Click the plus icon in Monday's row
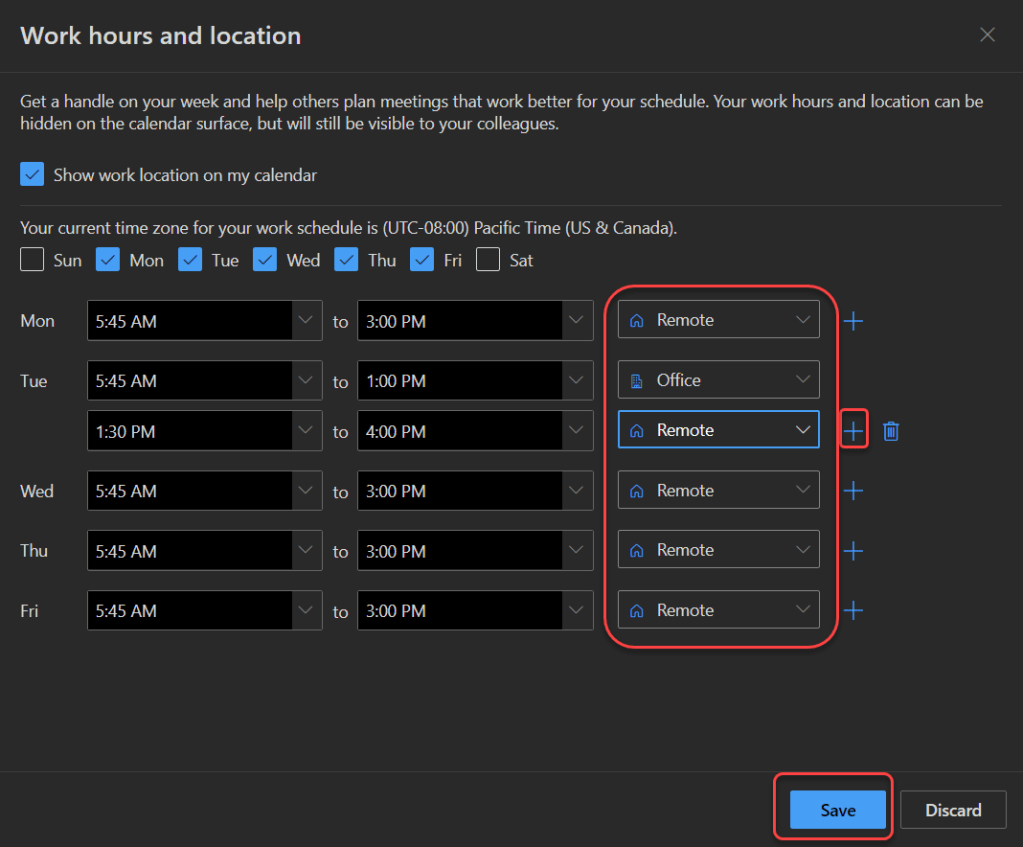This screenshot has width=1023, height=847. point(853,321)
